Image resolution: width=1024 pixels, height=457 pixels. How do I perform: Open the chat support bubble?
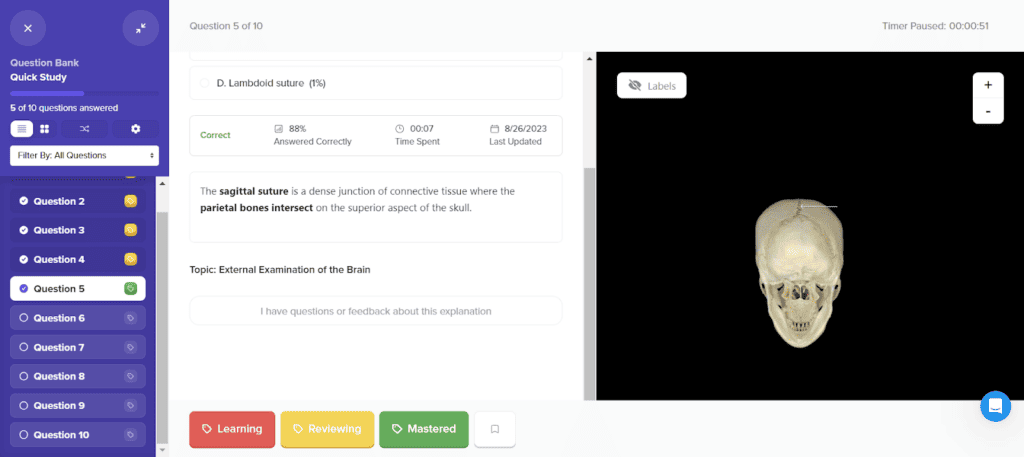[x=995, y=406]
